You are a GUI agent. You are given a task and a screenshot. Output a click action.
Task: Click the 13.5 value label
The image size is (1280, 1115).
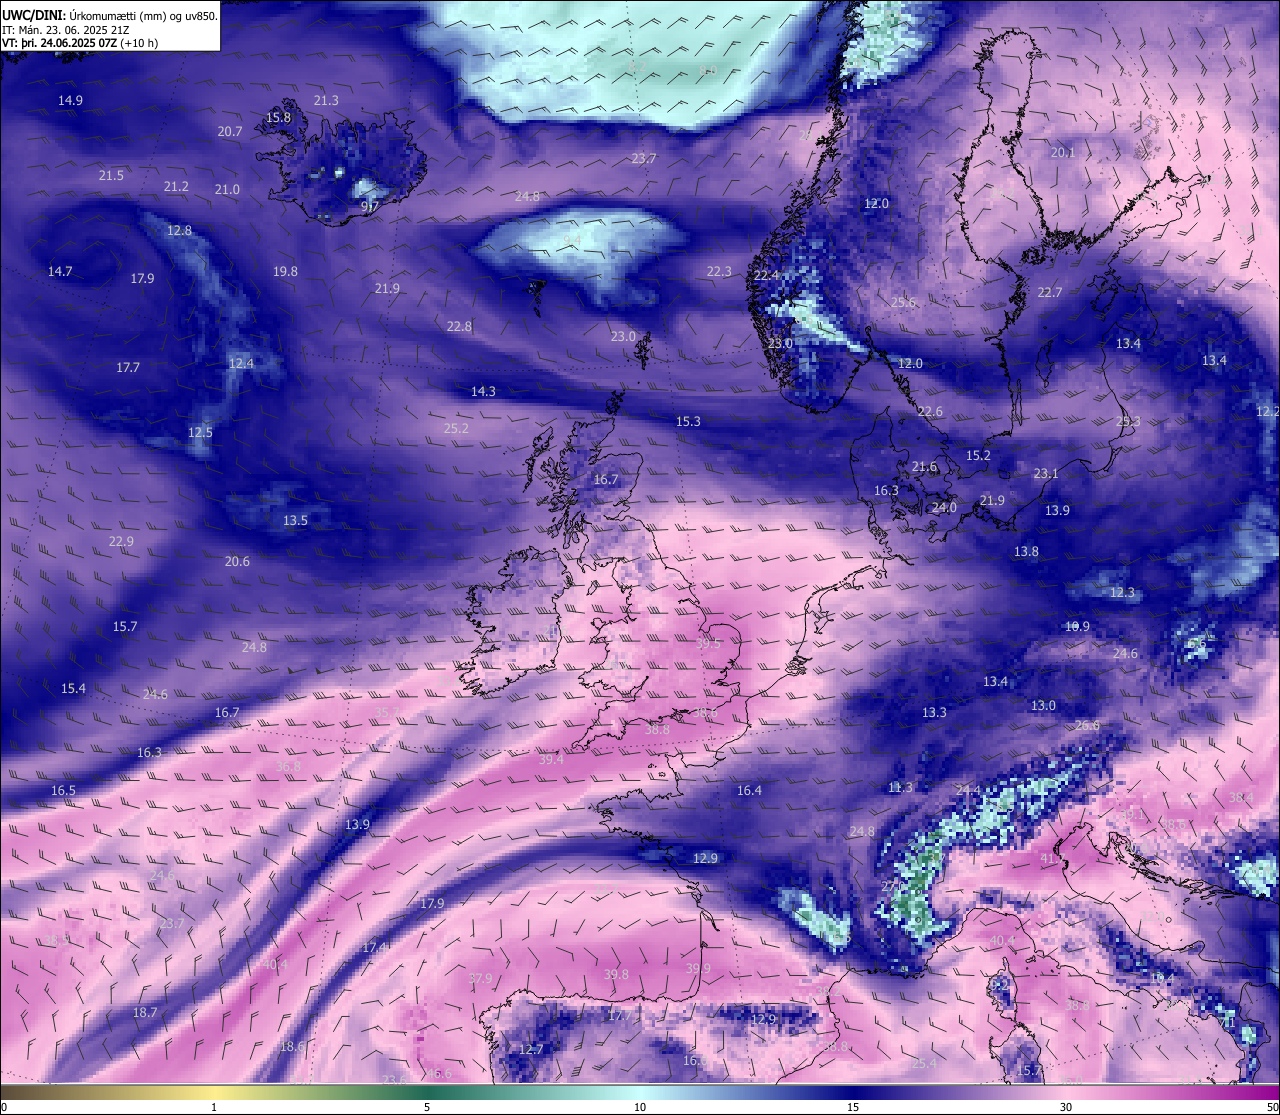pos(295,520)
